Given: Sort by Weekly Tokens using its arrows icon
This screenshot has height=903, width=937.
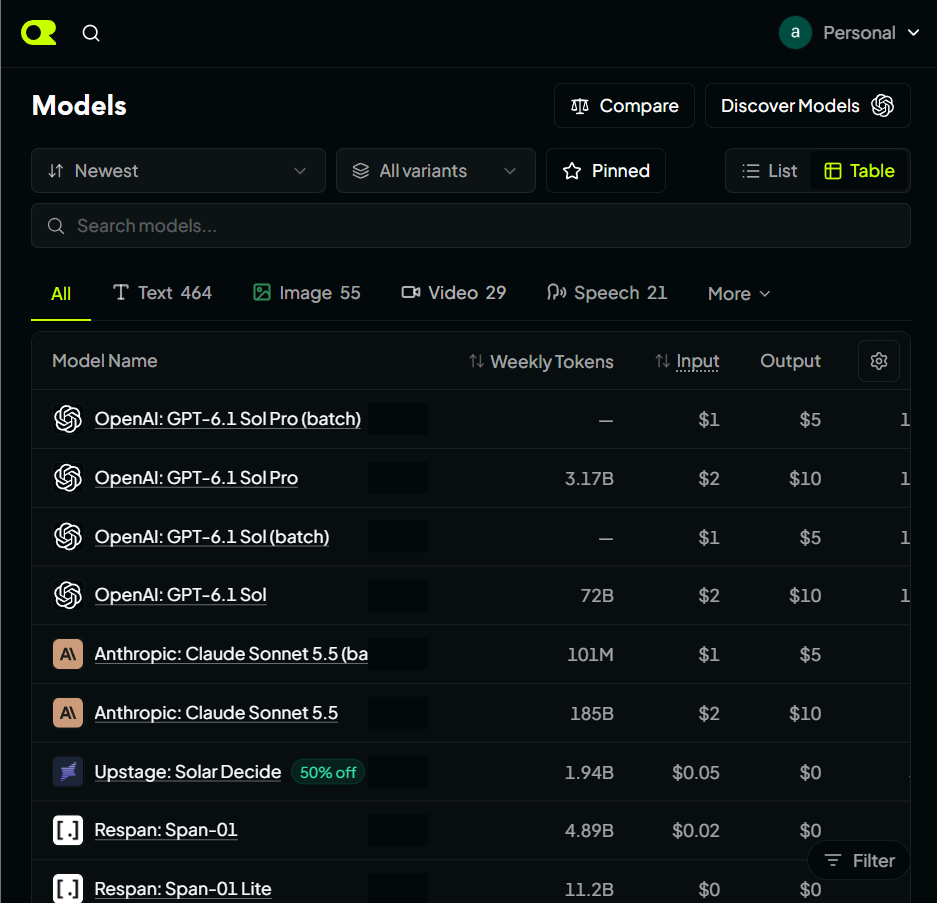Looking at the screenshot, I should 476,361.
